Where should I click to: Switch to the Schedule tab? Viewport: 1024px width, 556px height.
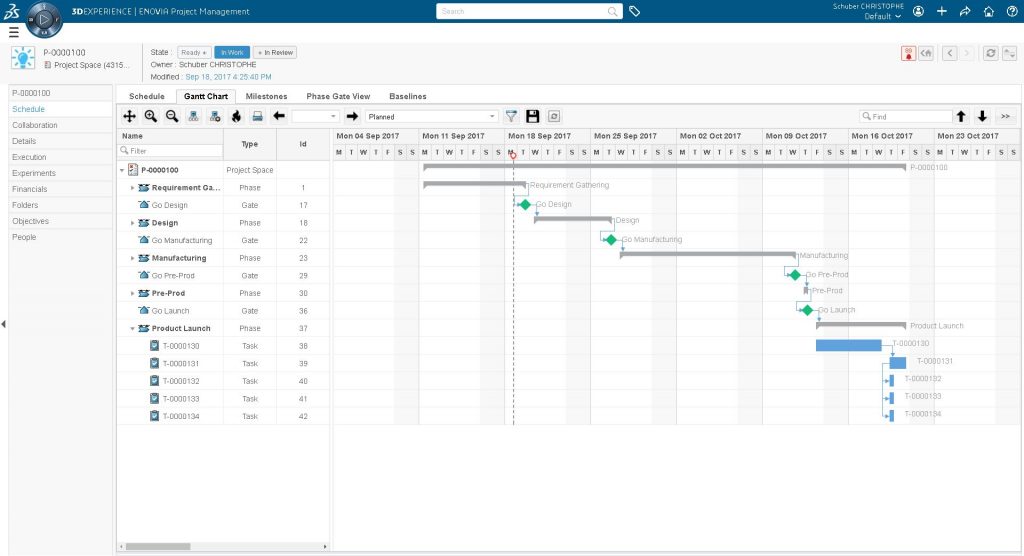click(146, 96)
